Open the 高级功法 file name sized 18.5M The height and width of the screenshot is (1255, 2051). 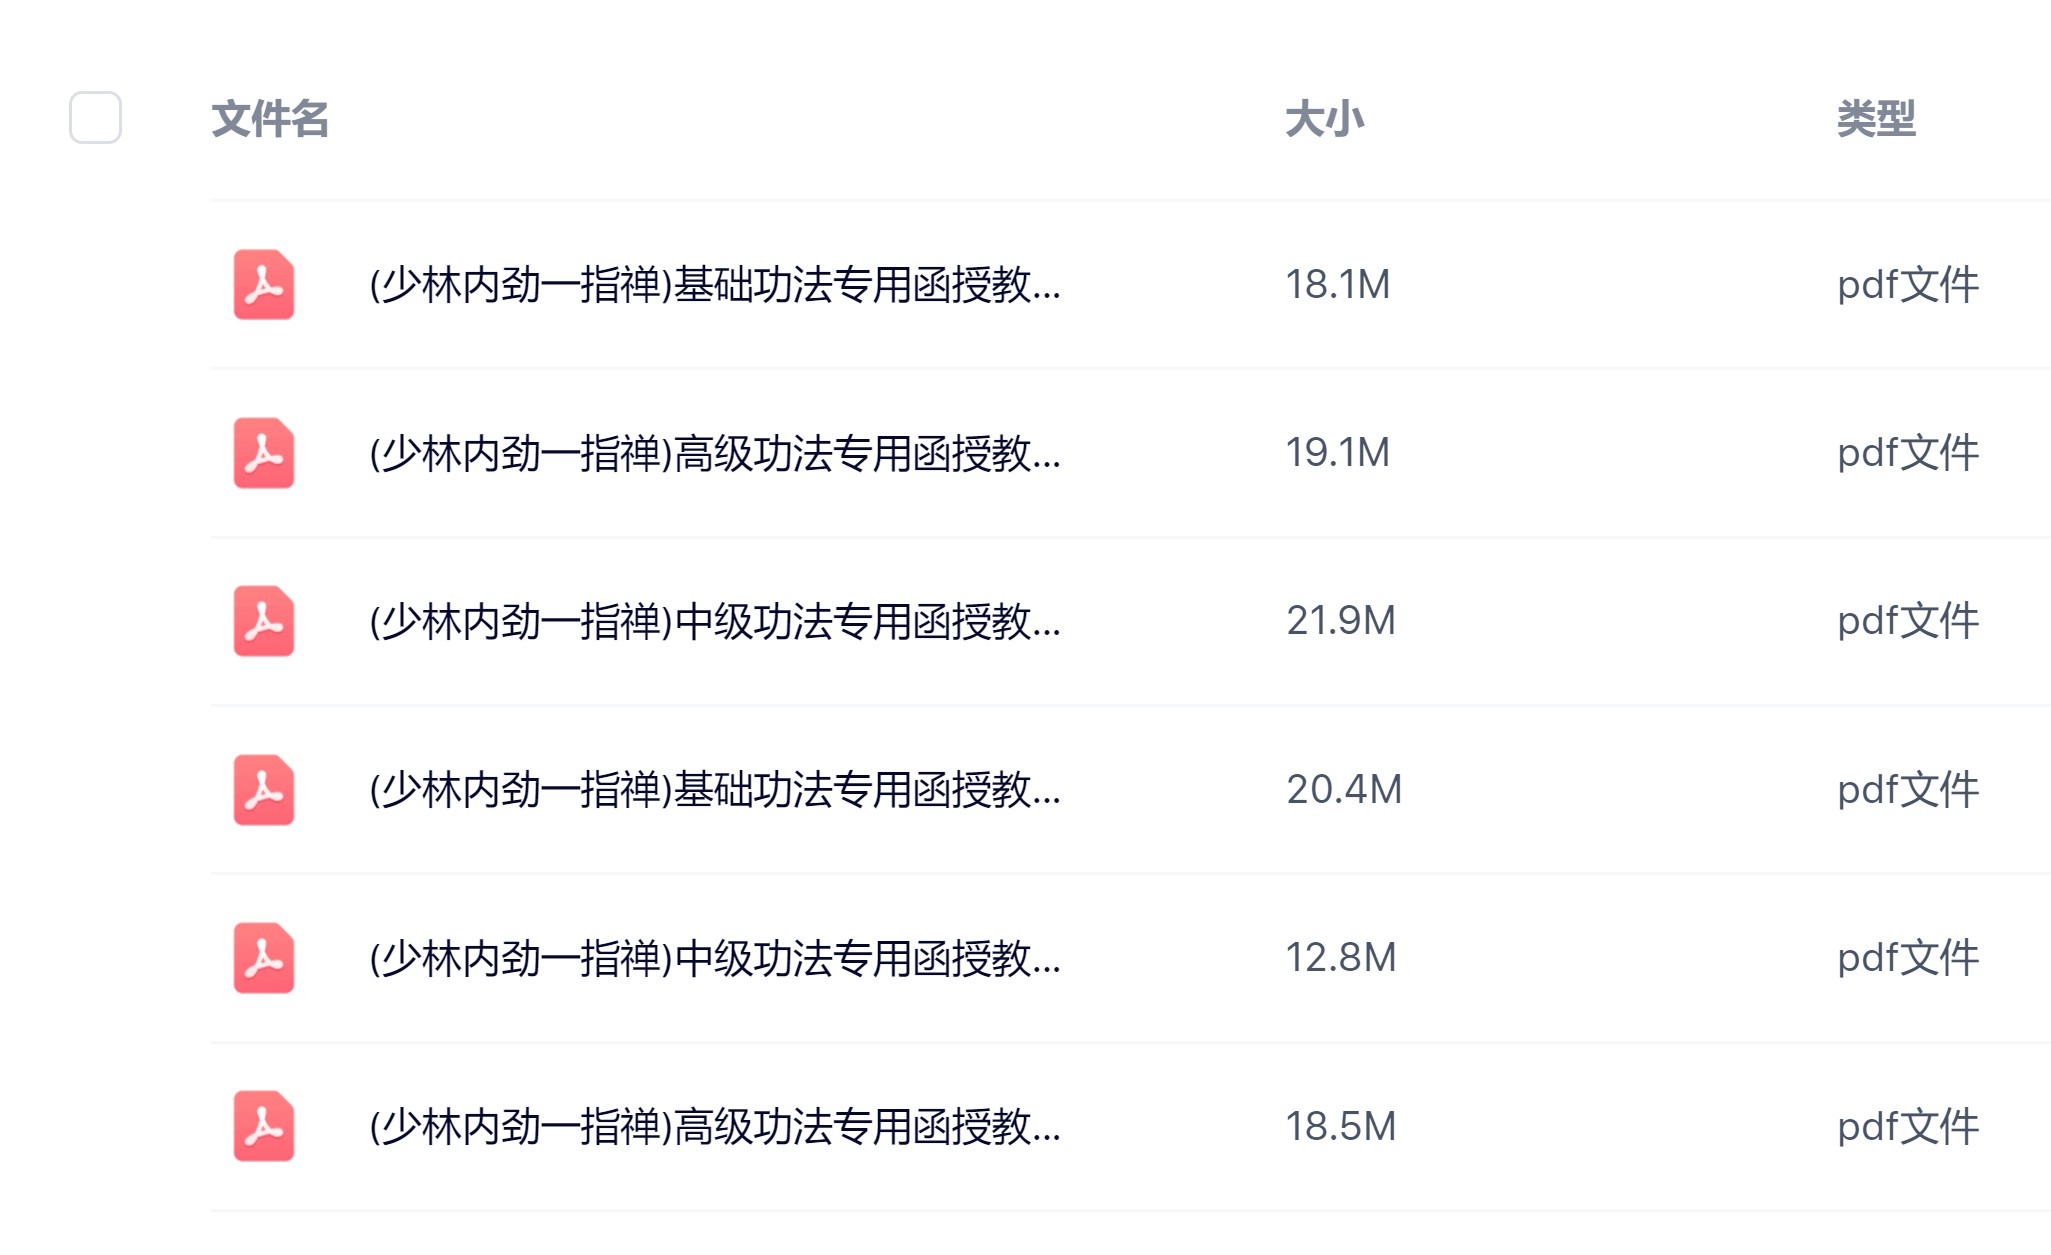[x=714, y=1126]
